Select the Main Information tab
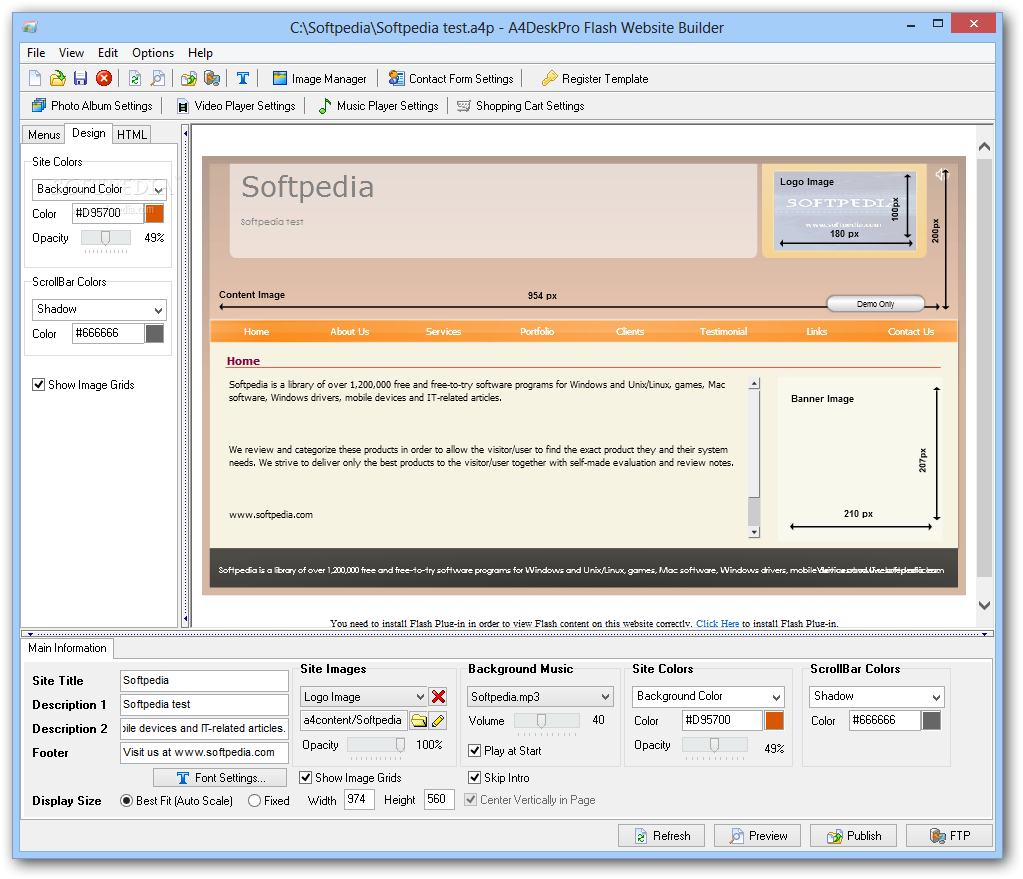The image size is (1023, 879). (x=67, y=648)
